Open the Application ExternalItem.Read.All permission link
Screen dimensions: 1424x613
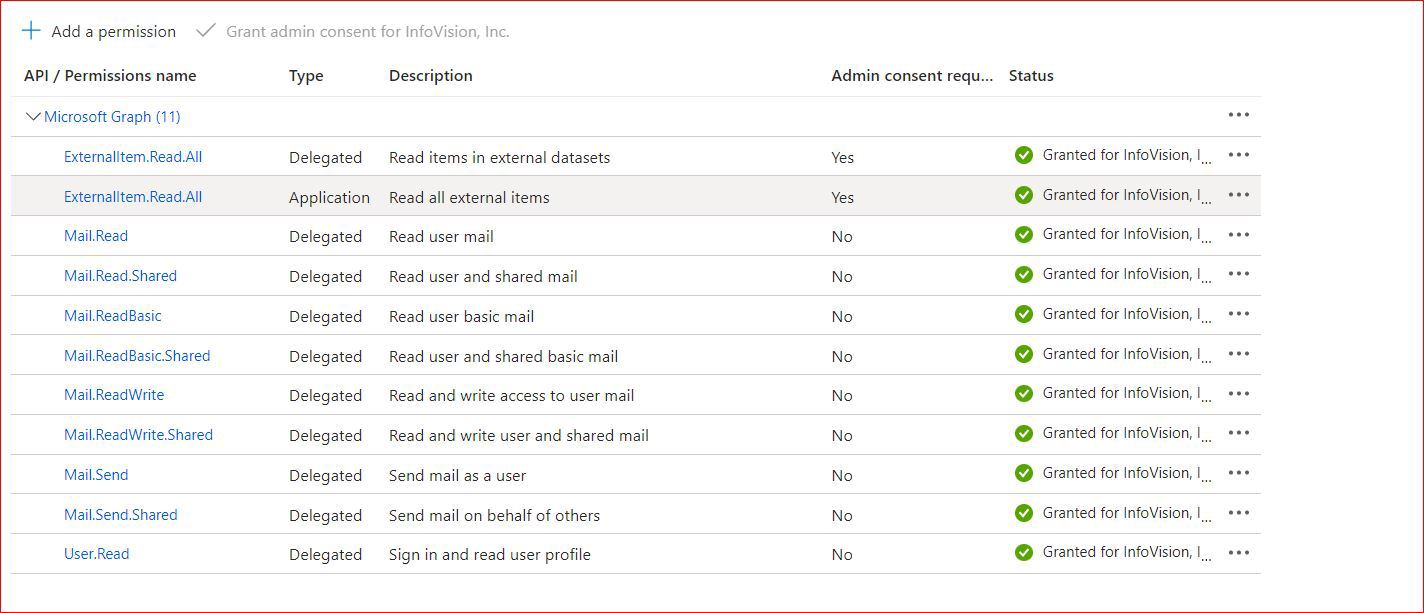click(133, 197)
